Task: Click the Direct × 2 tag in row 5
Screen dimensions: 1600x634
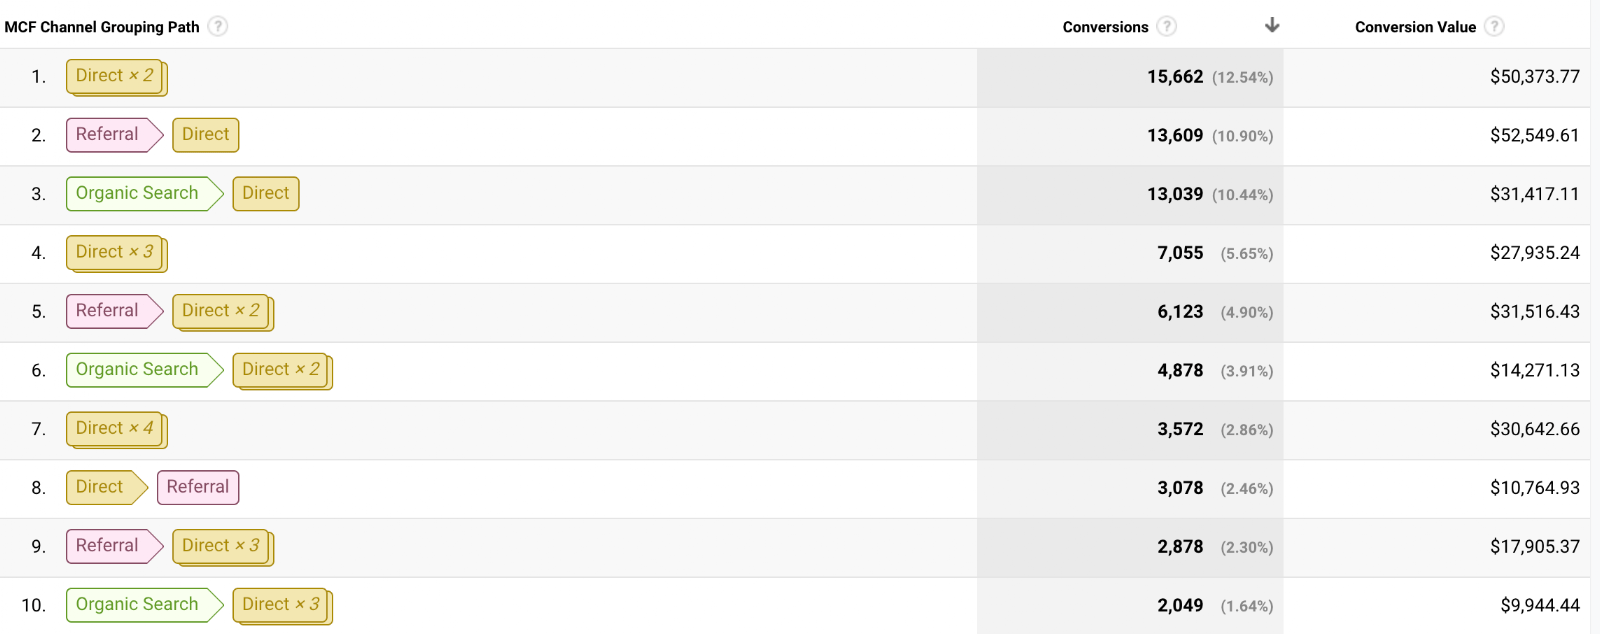Action: click(x=222, y=312)
